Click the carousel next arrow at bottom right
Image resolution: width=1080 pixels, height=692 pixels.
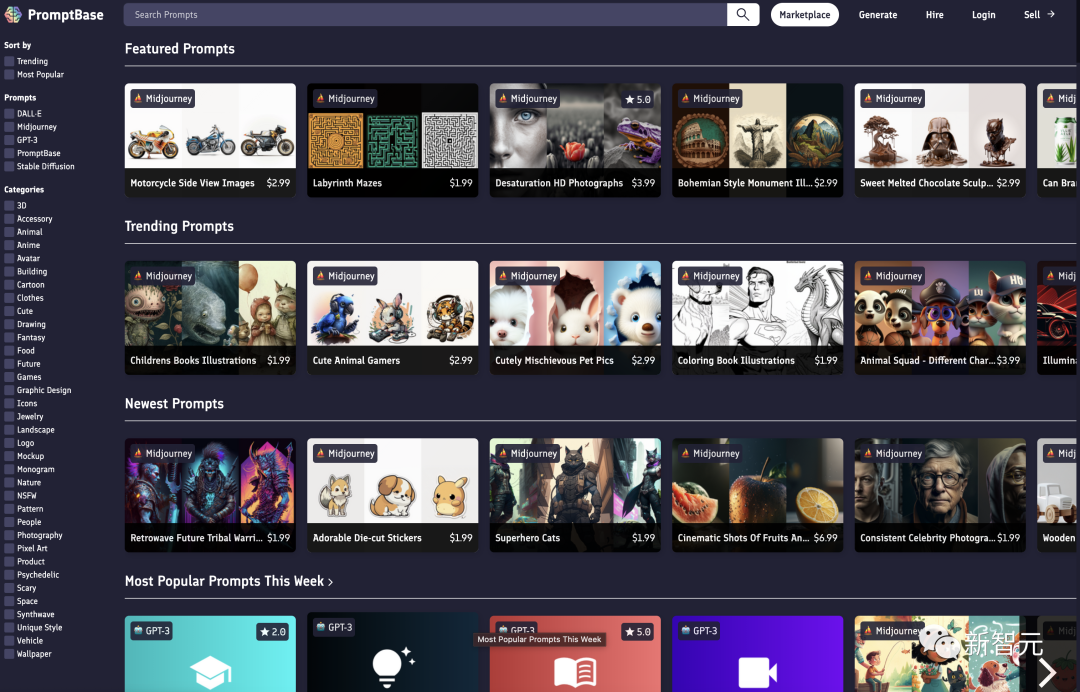[1047, 672]
